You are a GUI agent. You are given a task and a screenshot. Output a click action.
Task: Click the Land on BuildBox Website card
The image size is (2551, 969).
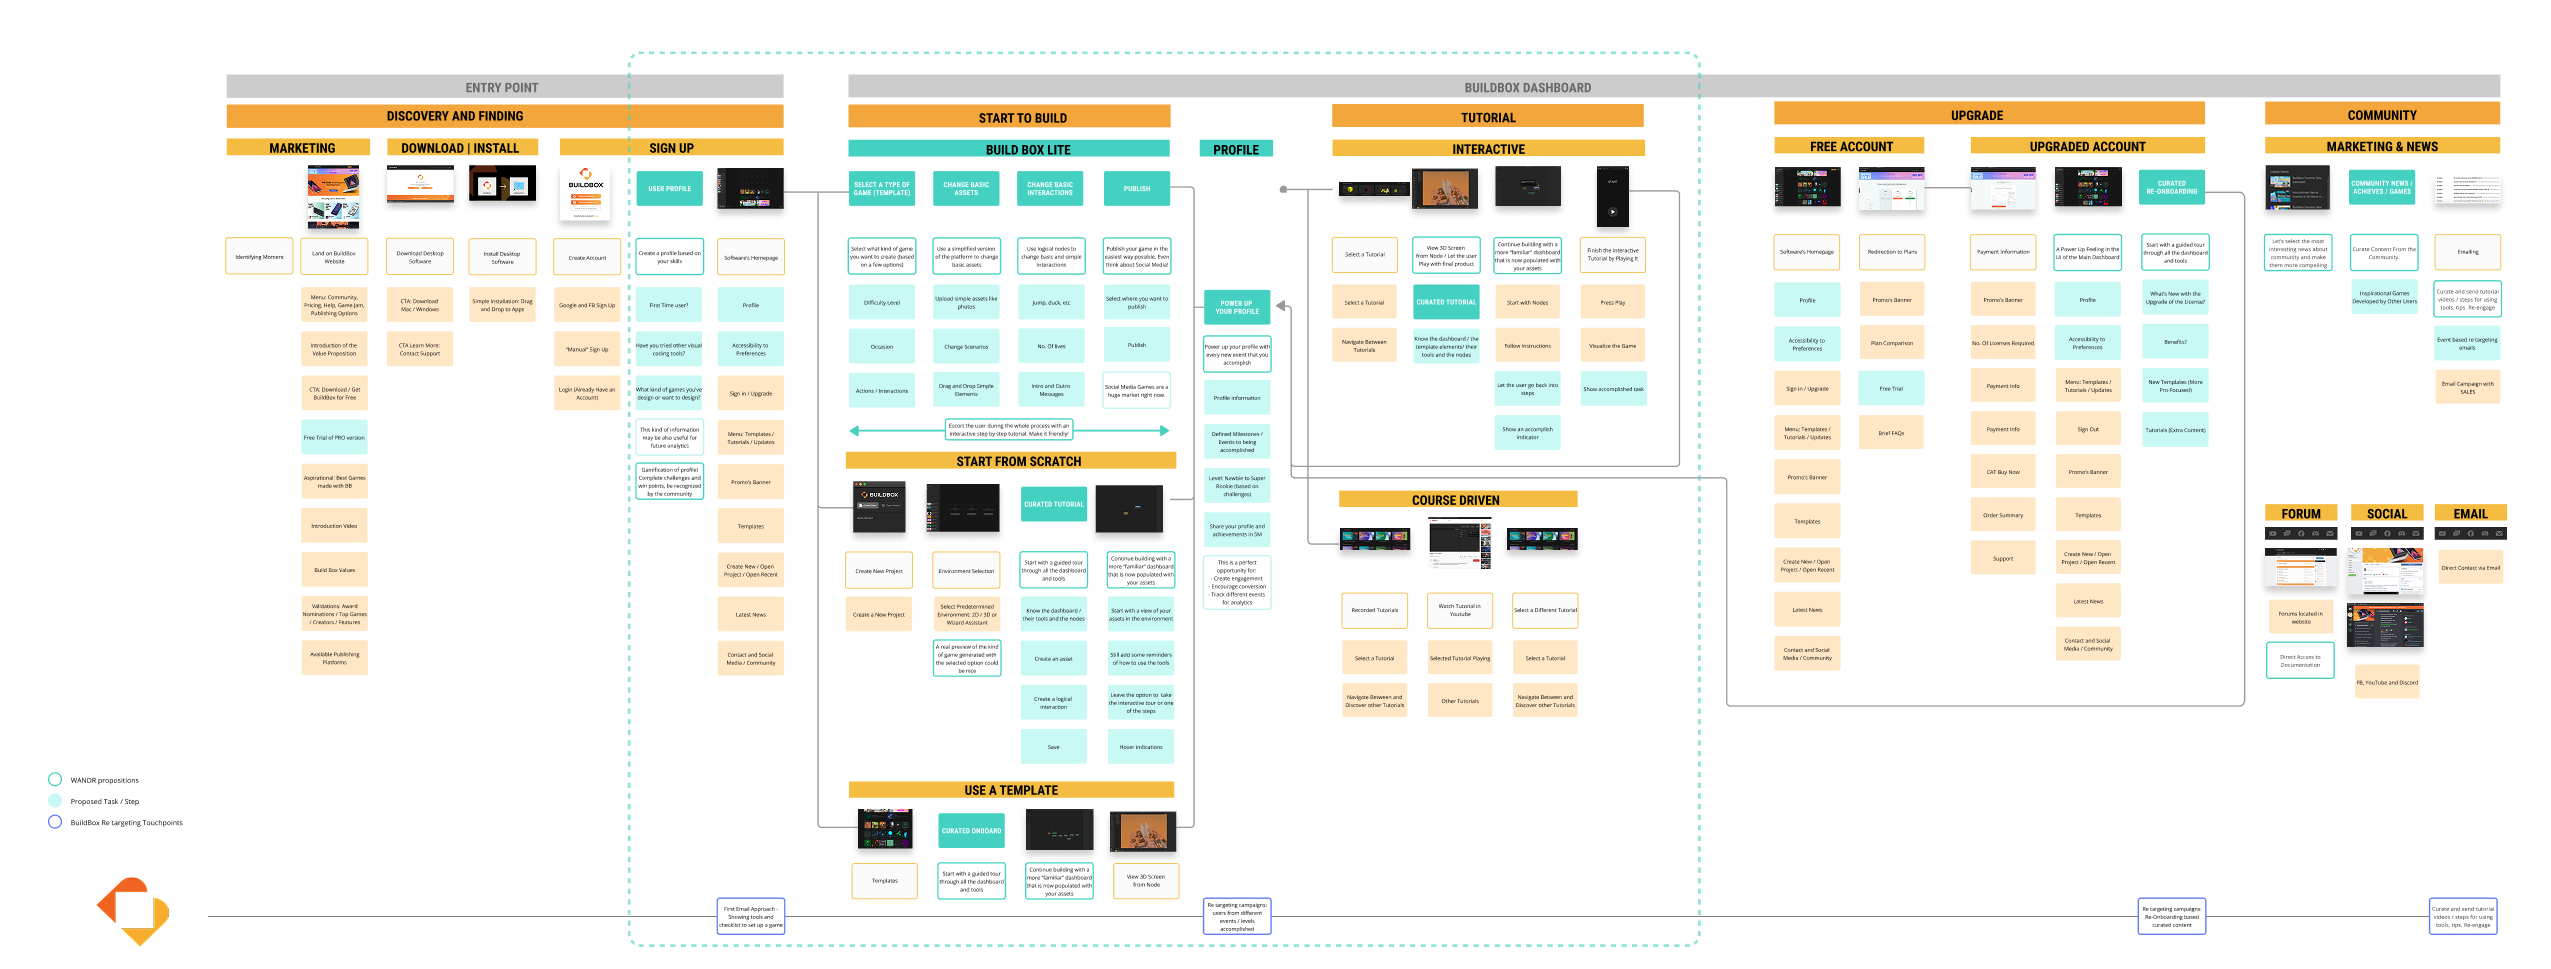(x=334, y=256)
